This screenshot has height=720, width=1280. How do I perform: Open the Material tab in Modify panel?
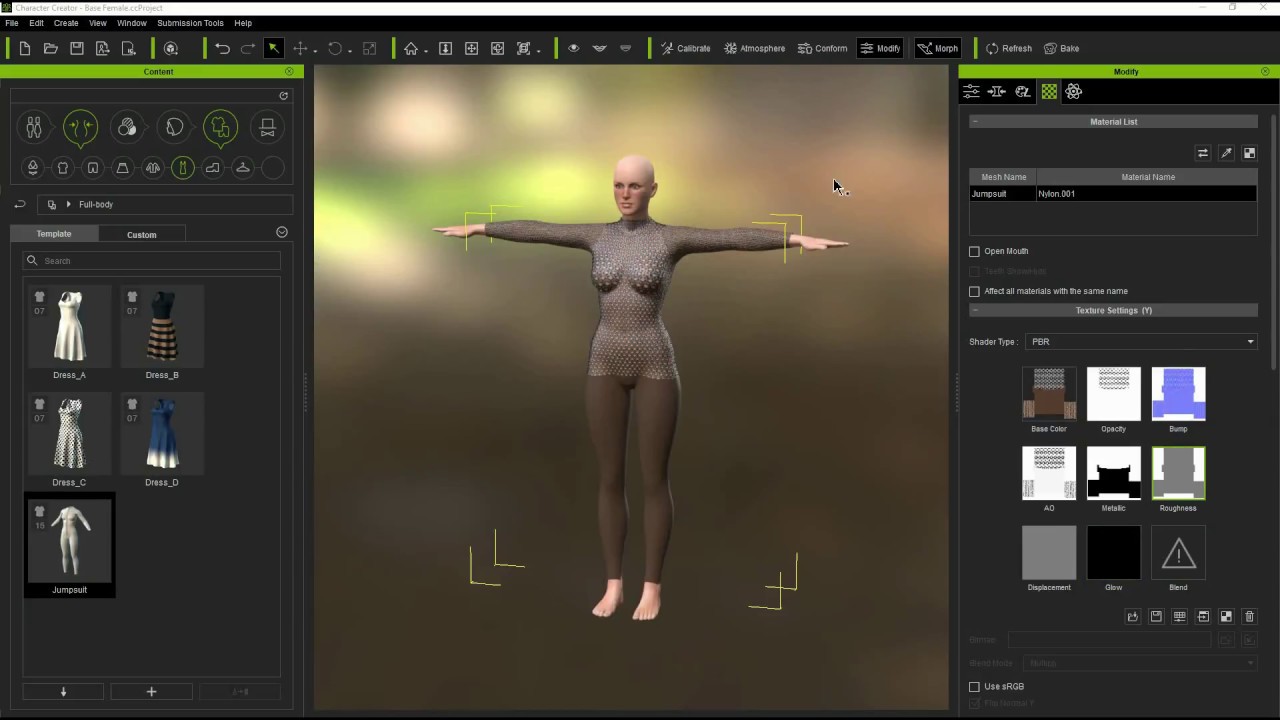pyautogui.click(x=1048, y=91)
